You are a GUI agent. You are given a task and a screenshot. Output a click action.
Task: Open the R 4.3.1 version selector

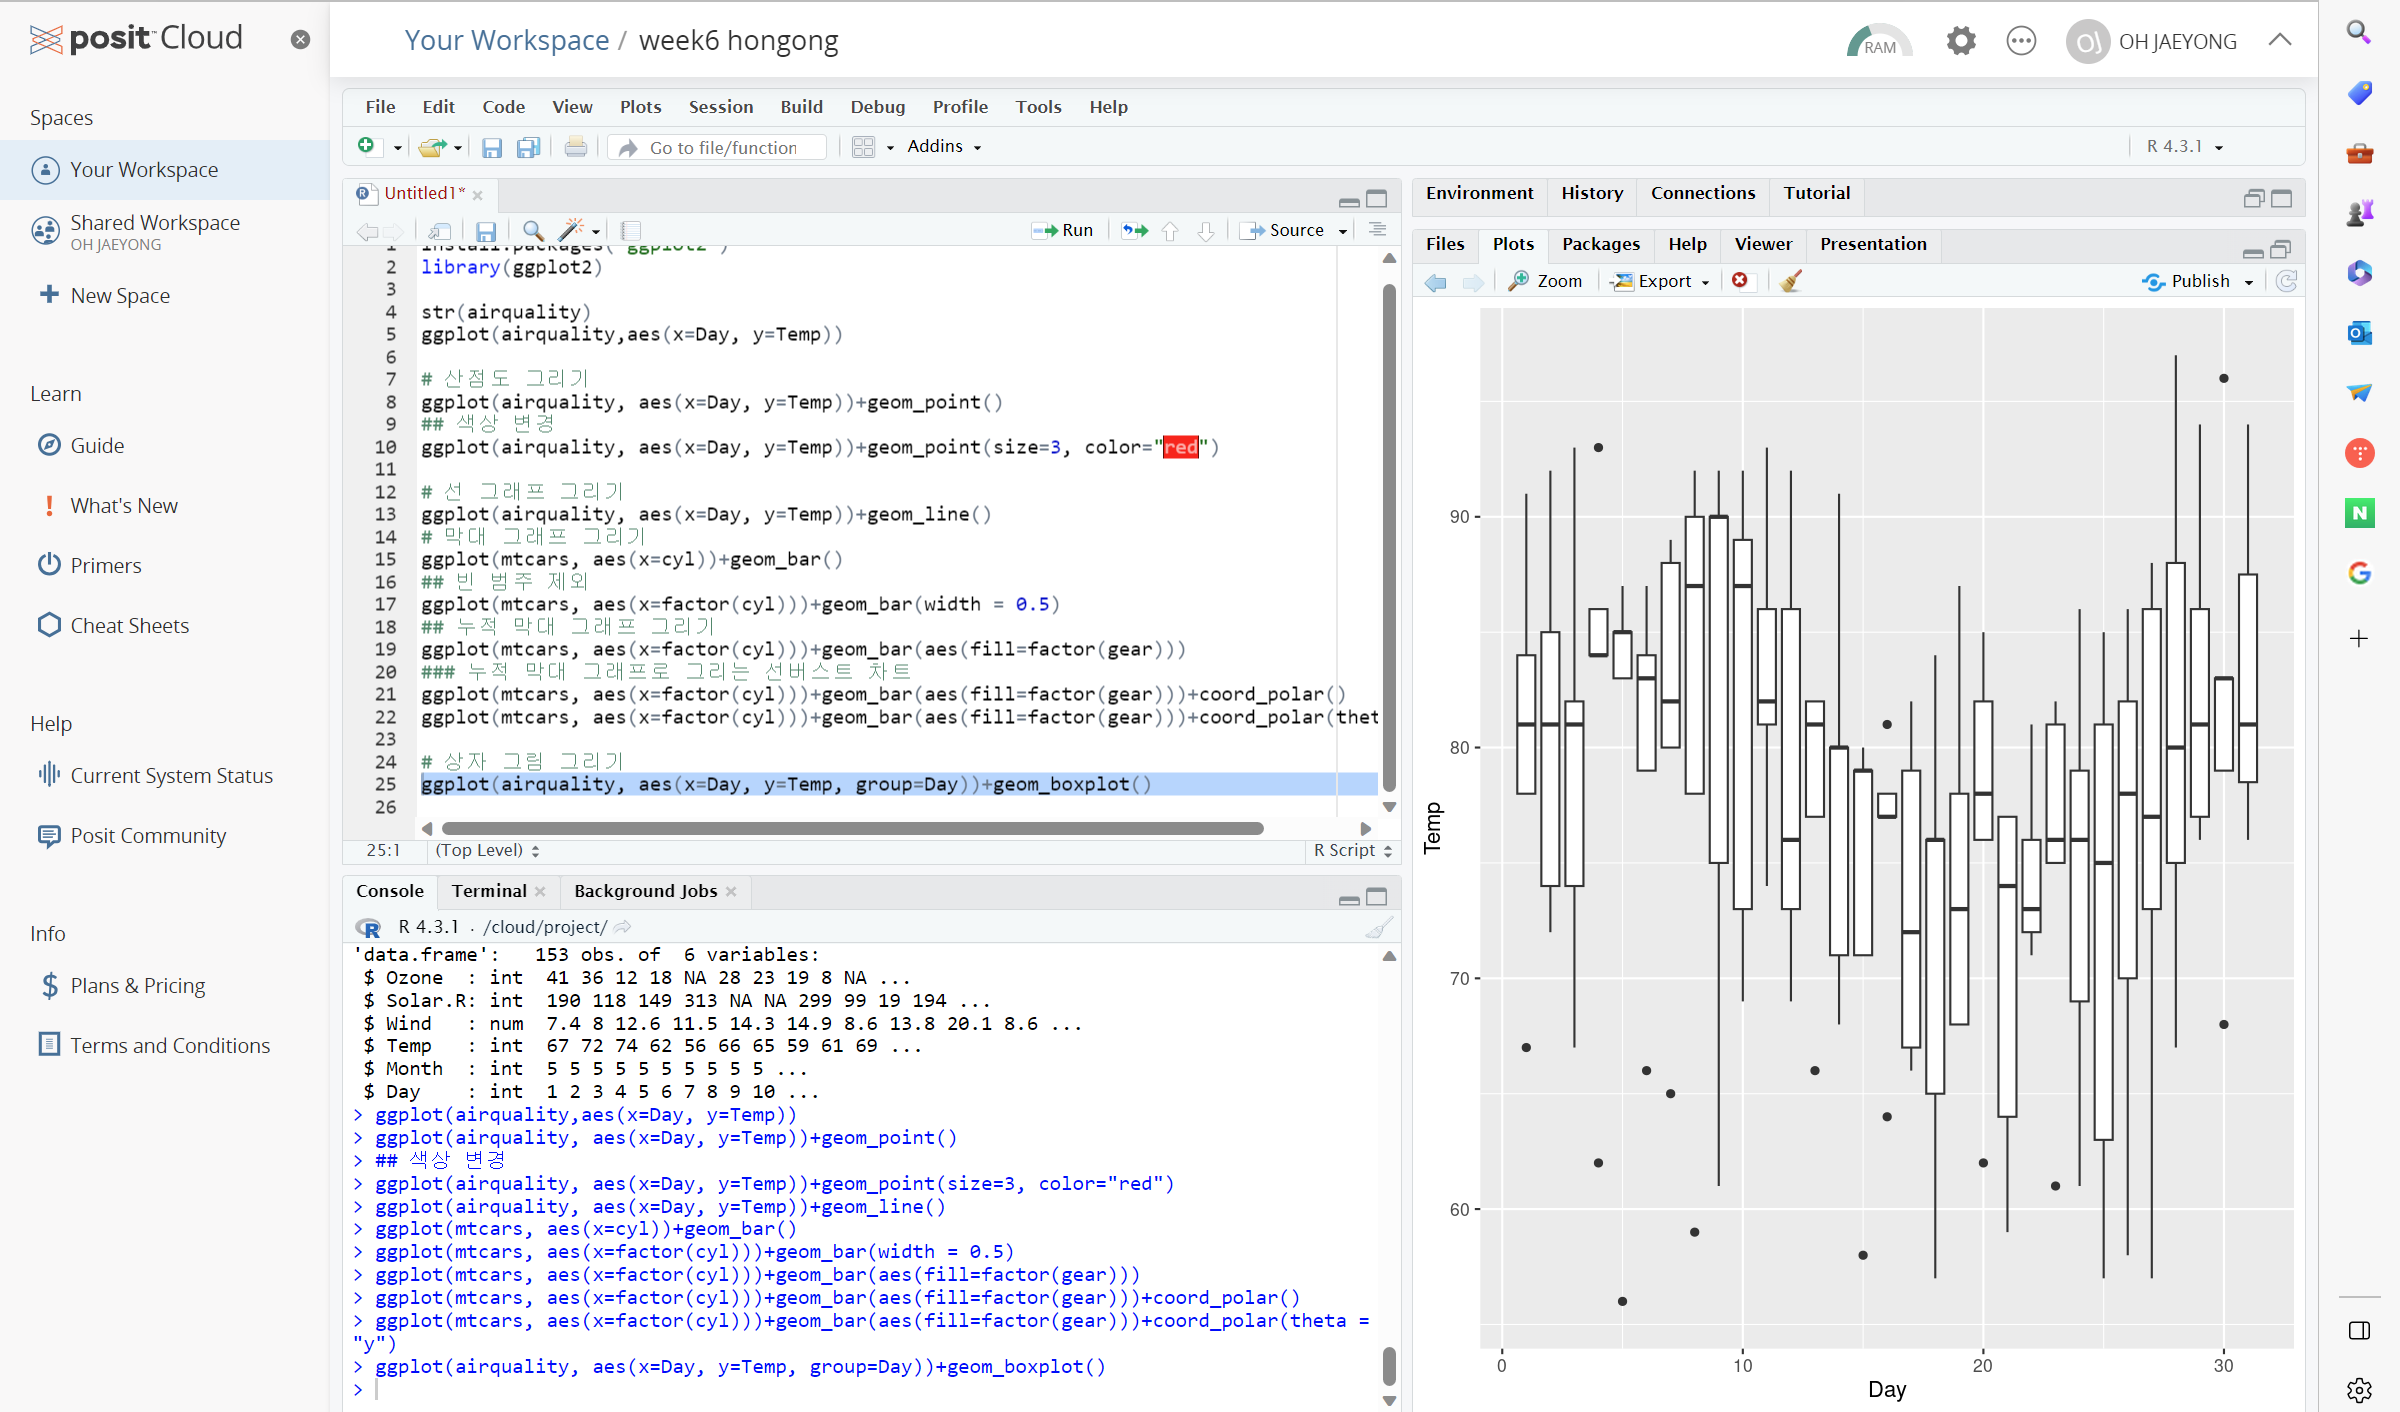[x=2184, y=147]
